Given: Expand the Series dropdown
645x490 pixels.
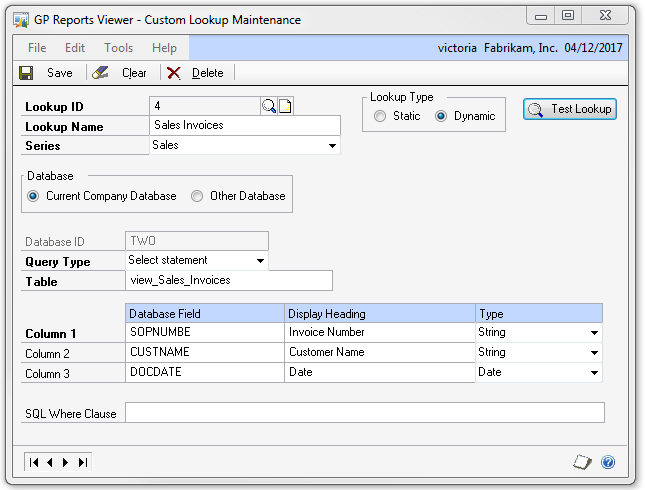Looking at the screenshot, I should (x=332, y=146).
